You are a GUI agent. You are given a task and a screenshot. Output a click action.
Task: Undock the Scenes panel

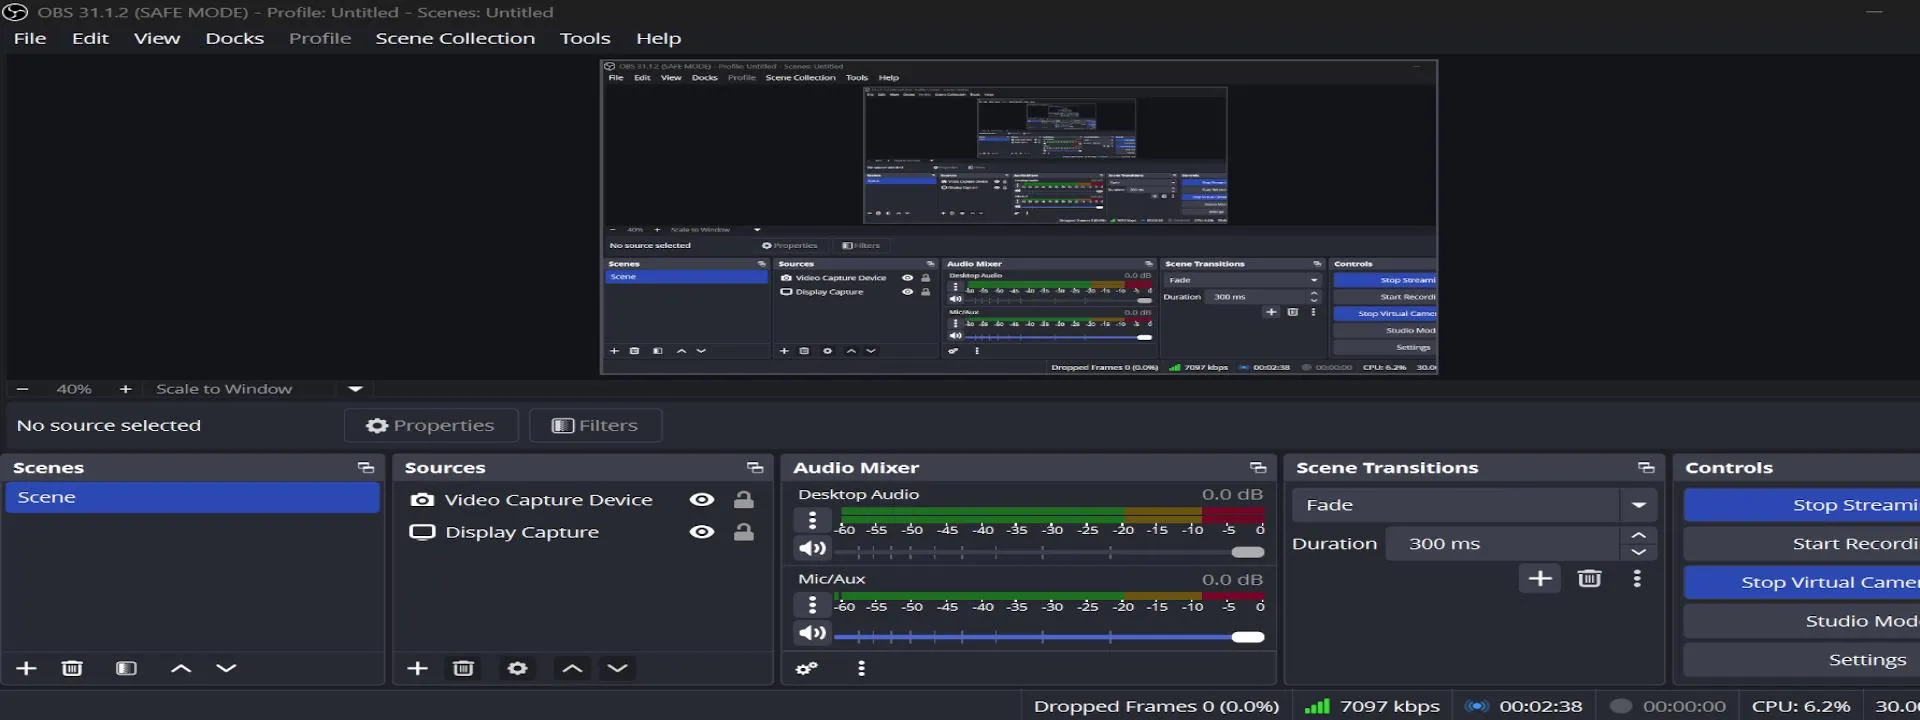tap(366, 468)
